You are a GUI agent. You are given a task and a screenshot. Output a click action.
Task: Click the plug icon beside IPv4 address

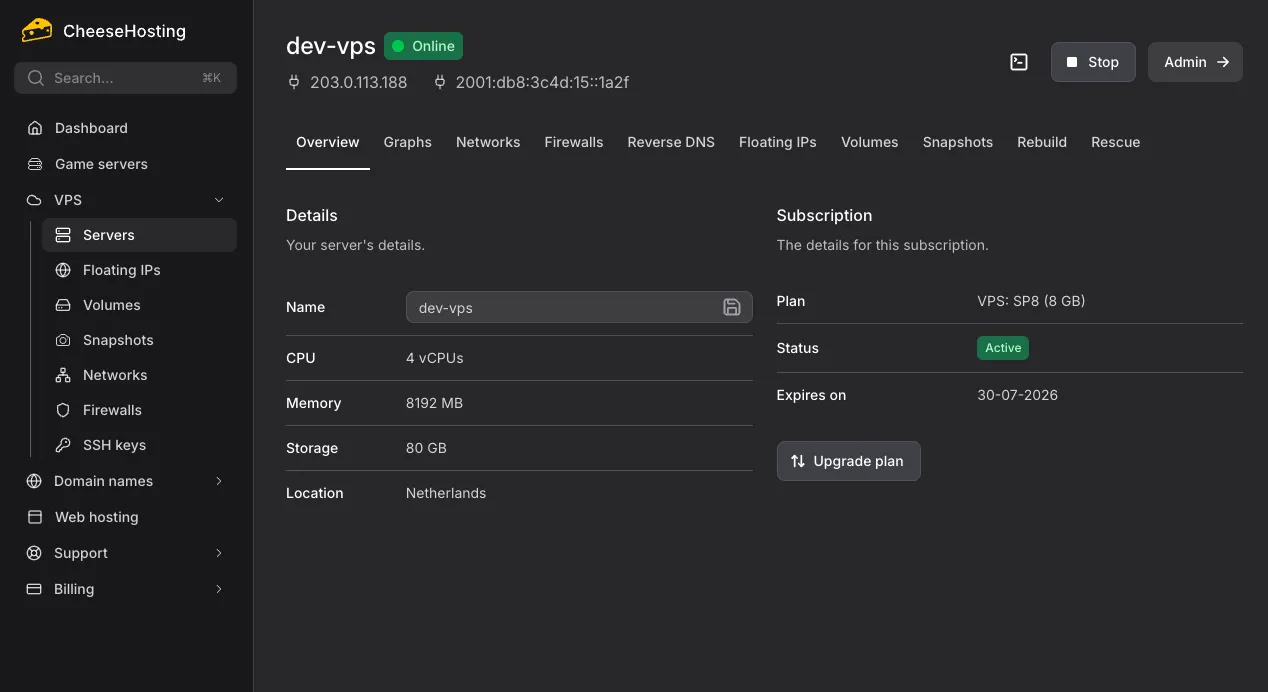tap(294, 82)
